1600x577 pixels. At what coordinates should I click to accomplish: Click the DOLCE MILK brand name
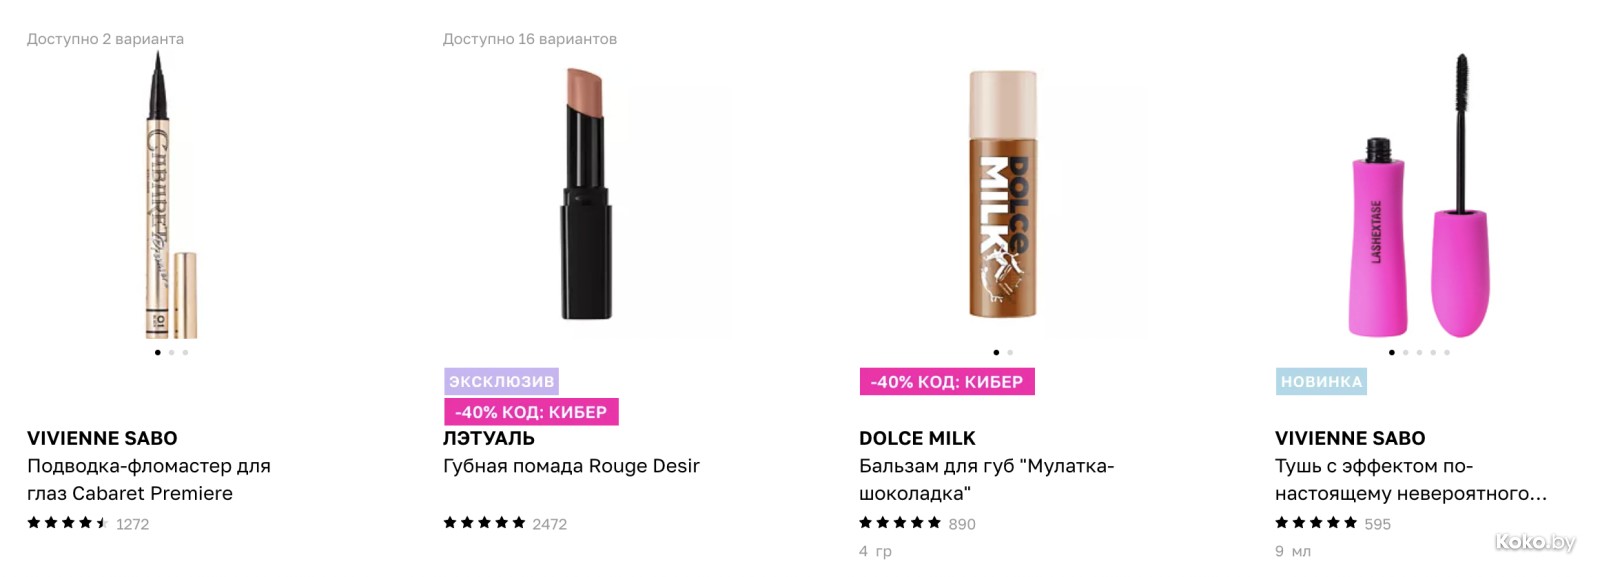(x=917, y=438)
